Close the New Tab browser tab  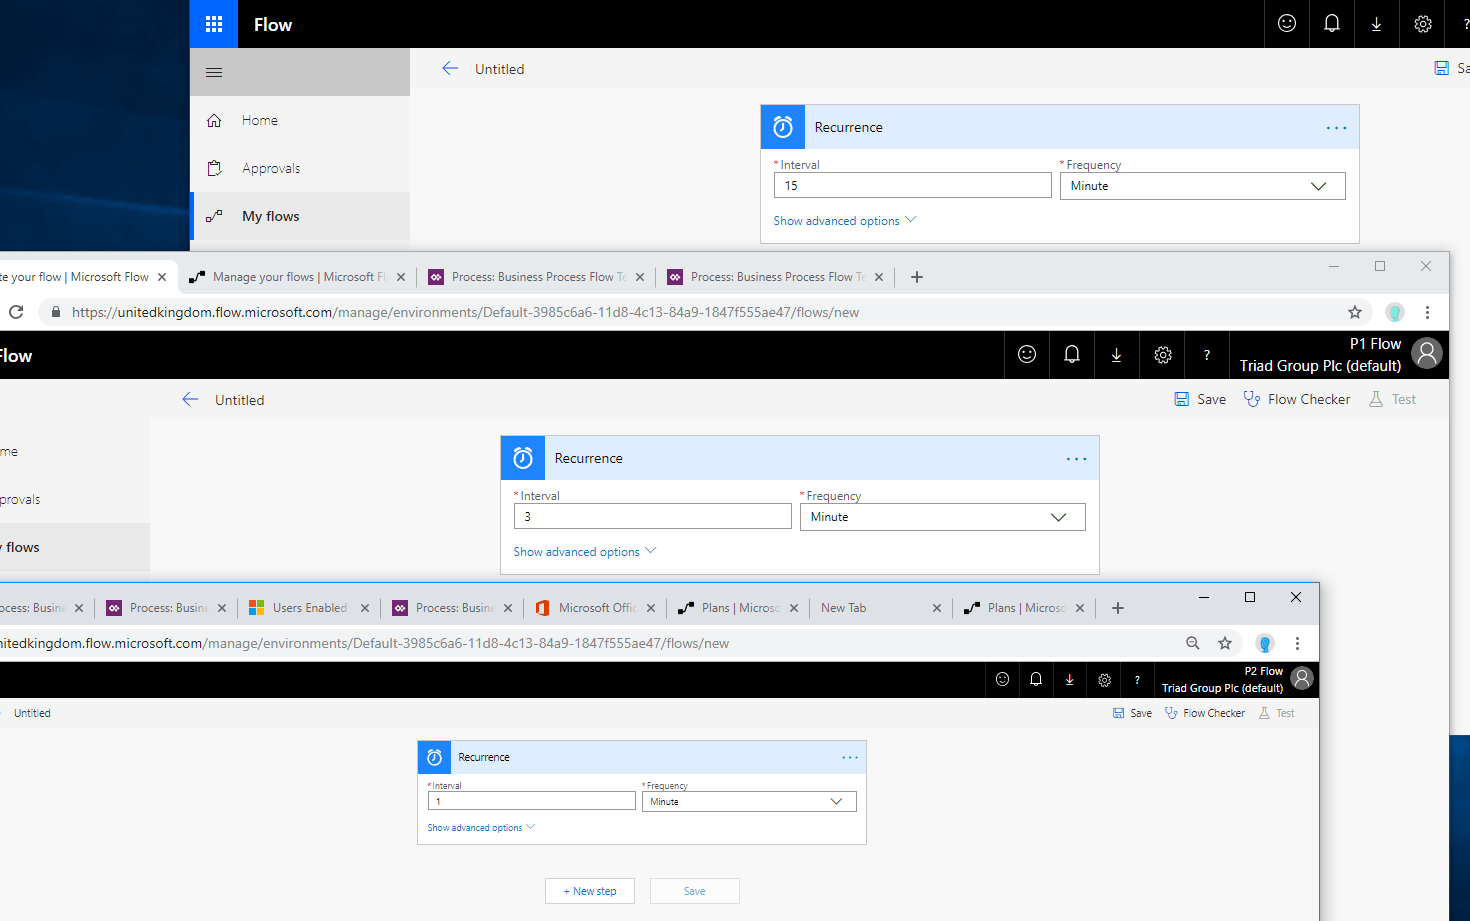(x=937, y=608)
